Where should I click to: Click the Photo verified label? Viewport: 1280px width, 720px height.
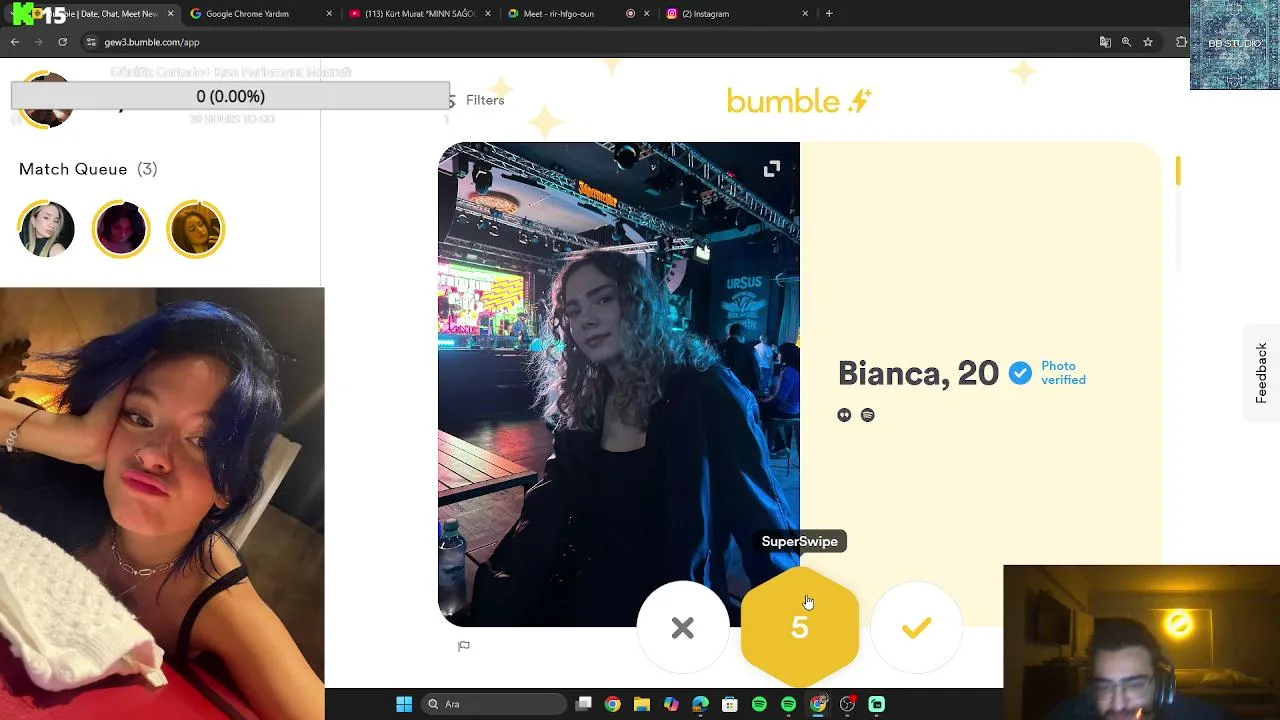[1063, 373]
